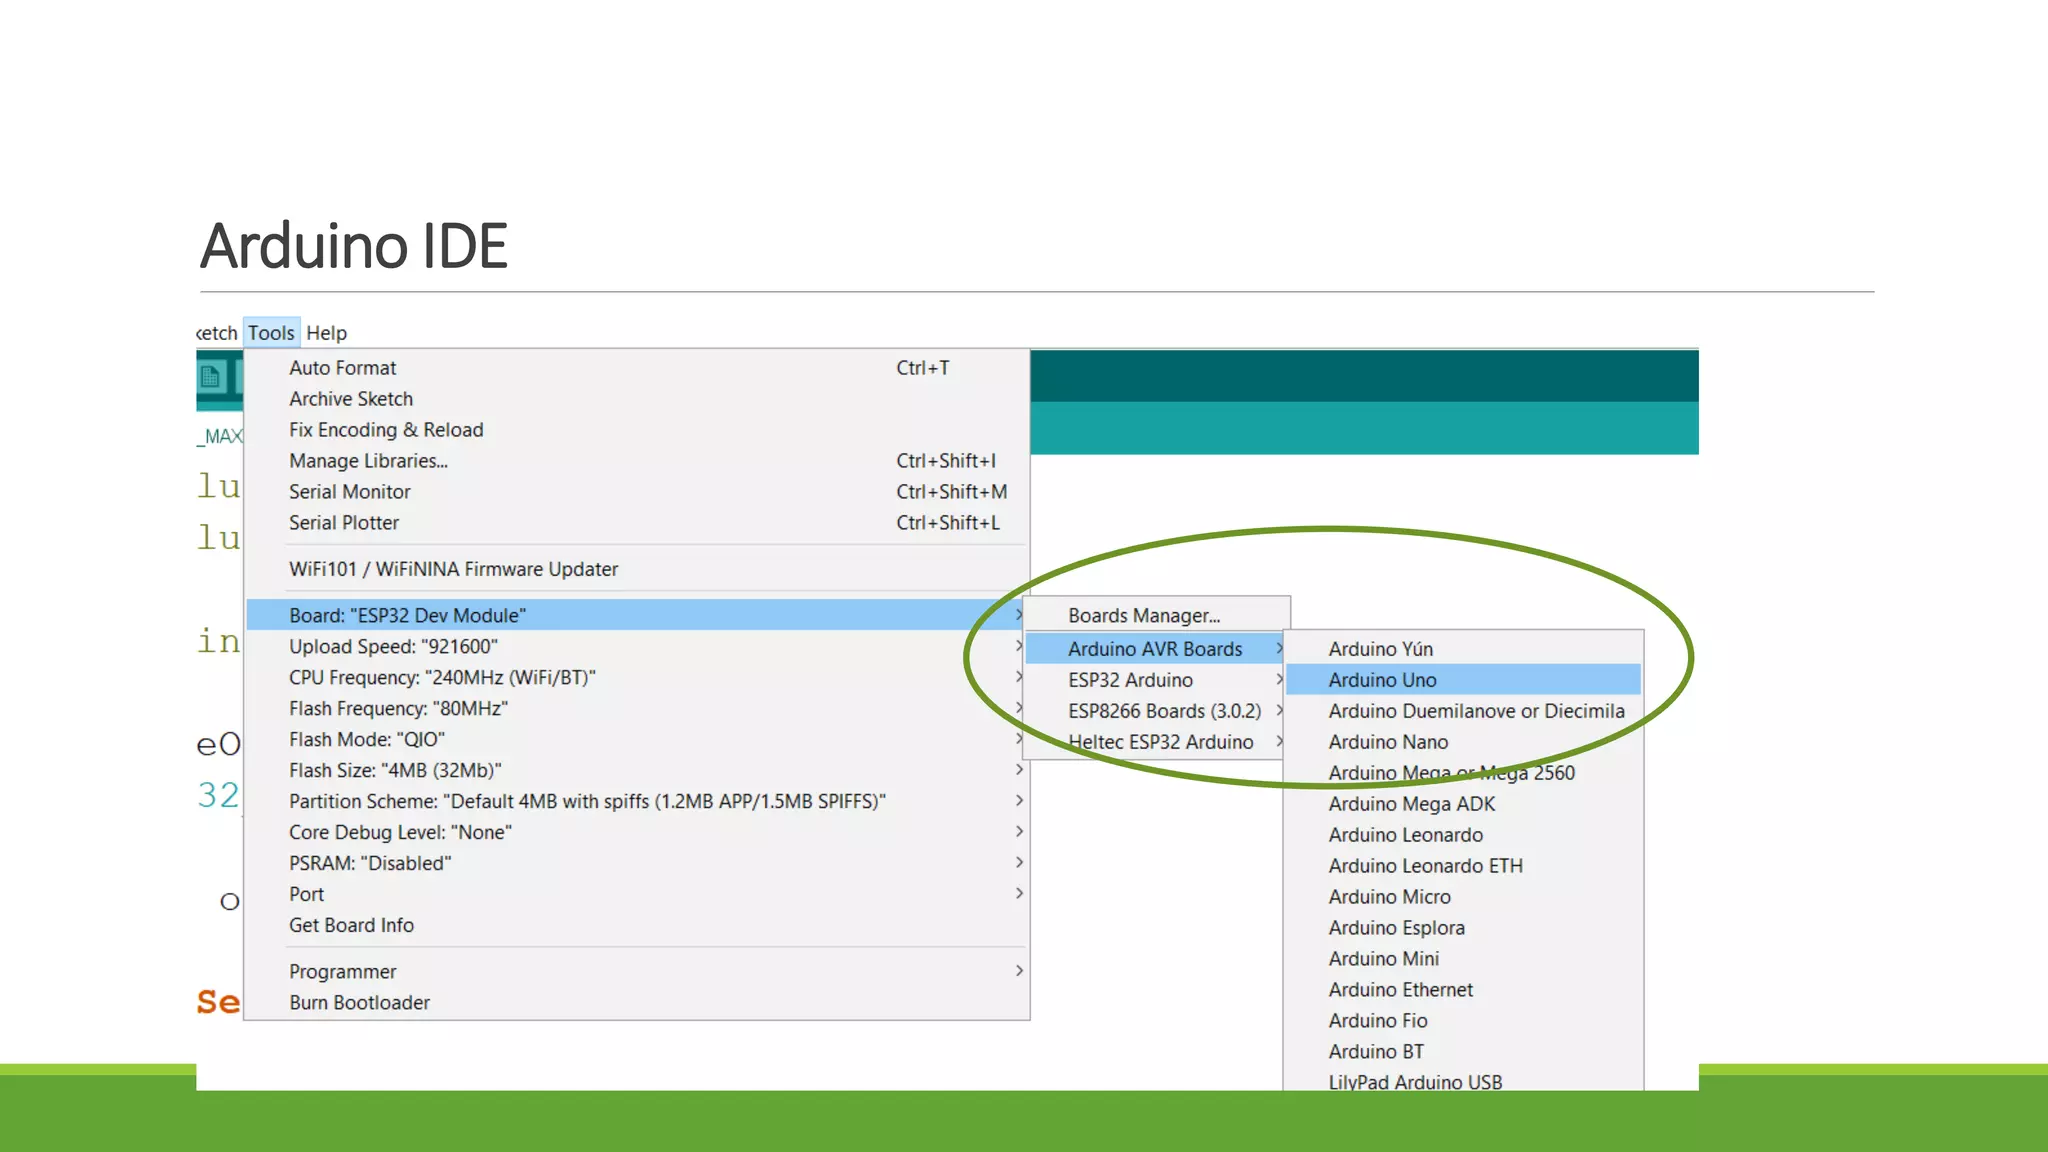2048x1152 pixels.
Task: Select the Arduino Yún board
Action: point(1463,649)
